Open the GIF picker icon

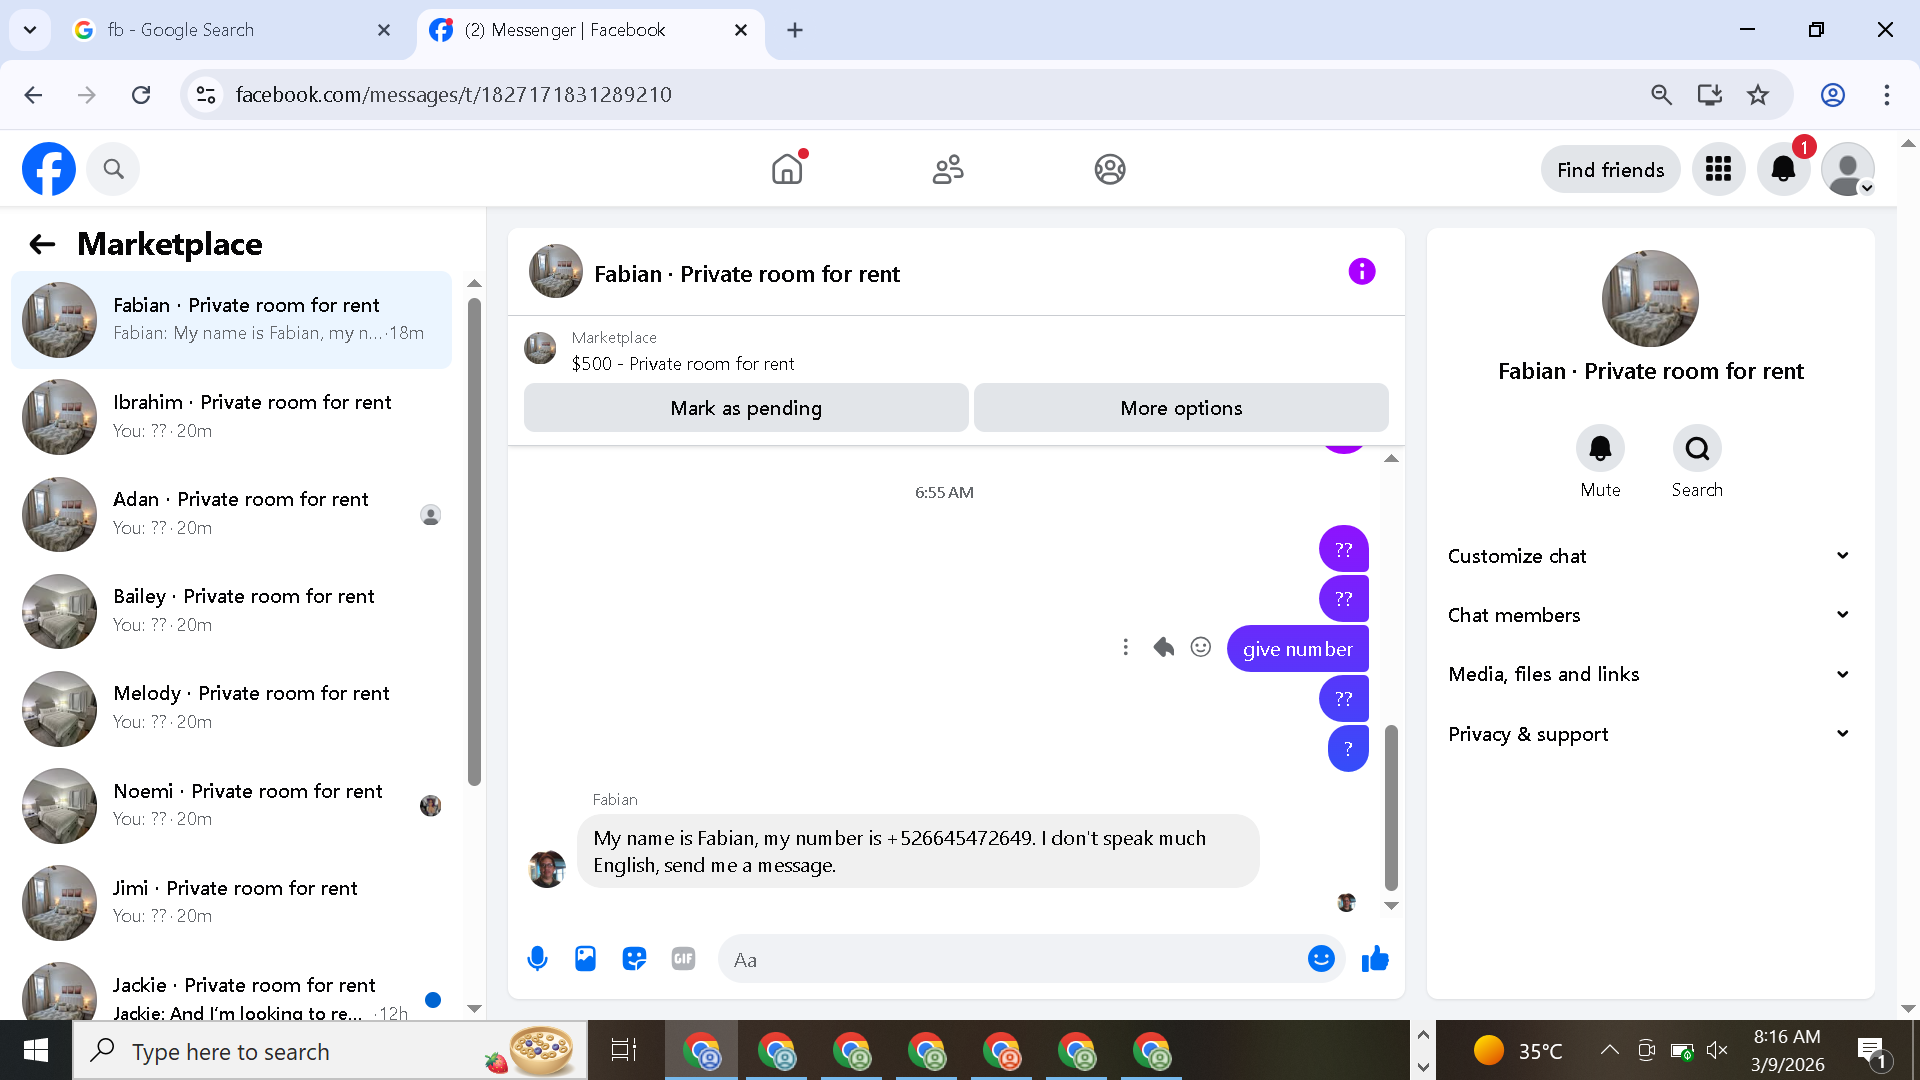(x=683, y=959)
